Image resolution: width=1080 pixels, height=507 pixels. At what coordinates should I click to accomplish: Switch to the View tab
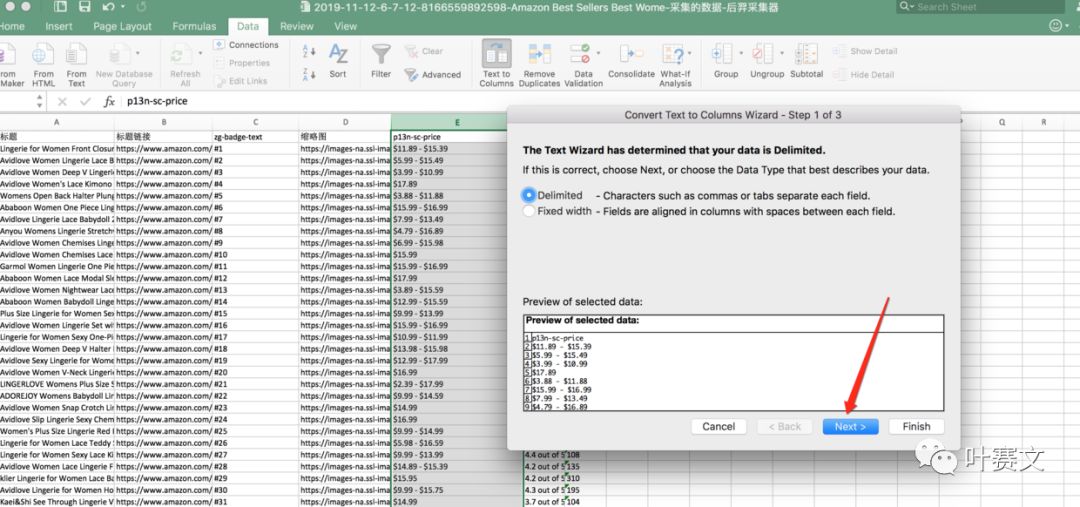(345, 26)
